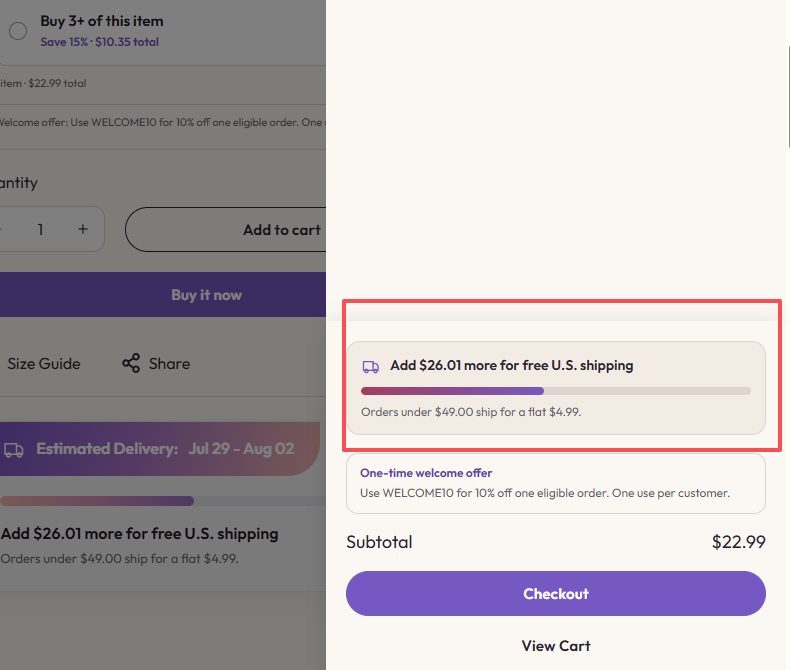Click the quantity field showing 1

coord(40,229)
